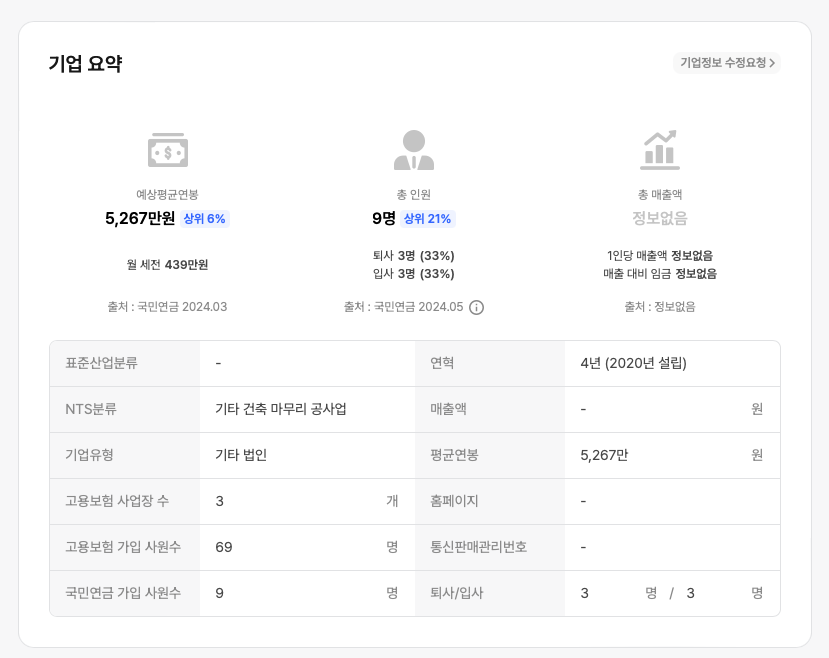This screenshot has height=658, width=829.
Task: Click the 출처 : 국민연금 2024.03 text
Action: [167, 307]
